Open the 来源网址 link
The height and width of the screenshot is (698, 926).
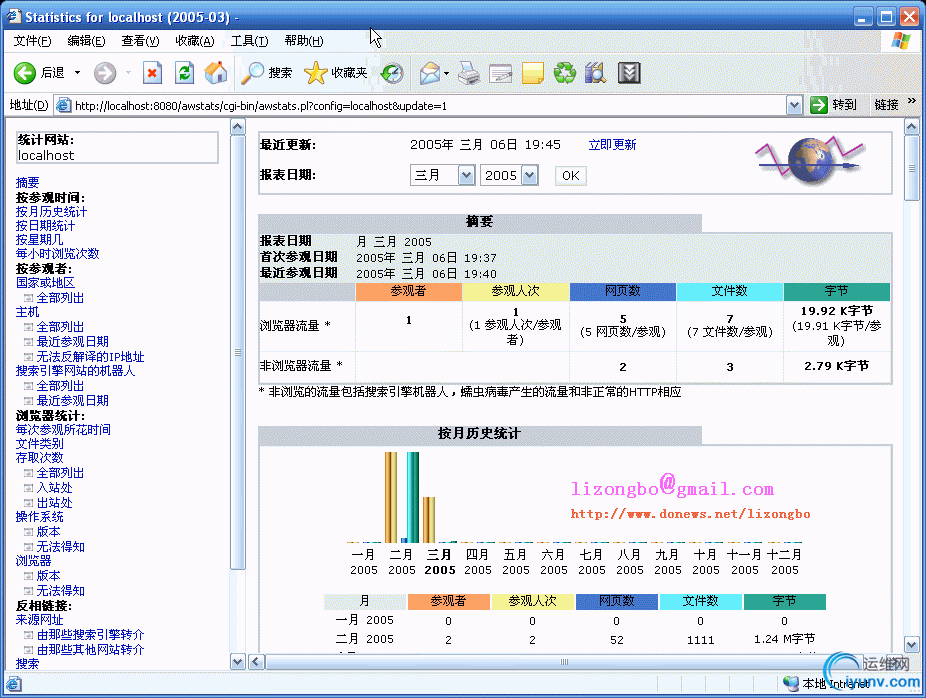point(39,619)
